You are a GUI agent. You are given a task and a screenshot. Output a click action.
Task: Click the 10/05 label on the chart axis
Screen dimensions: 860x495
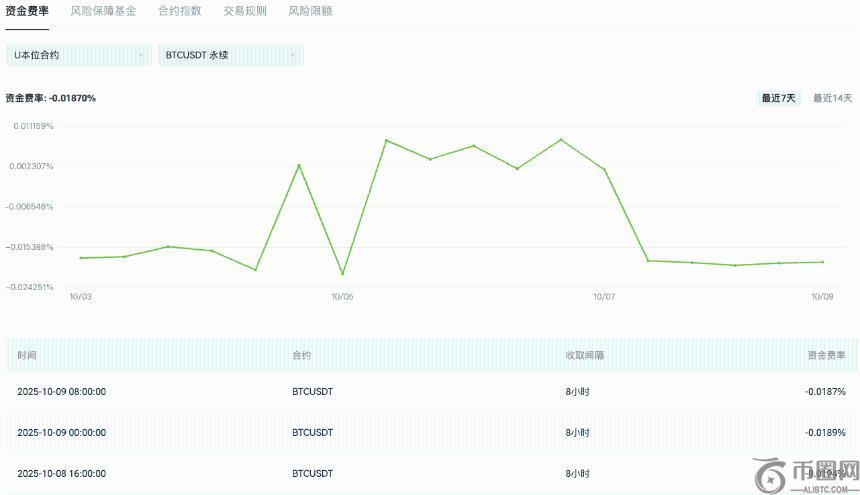(342, 297)
